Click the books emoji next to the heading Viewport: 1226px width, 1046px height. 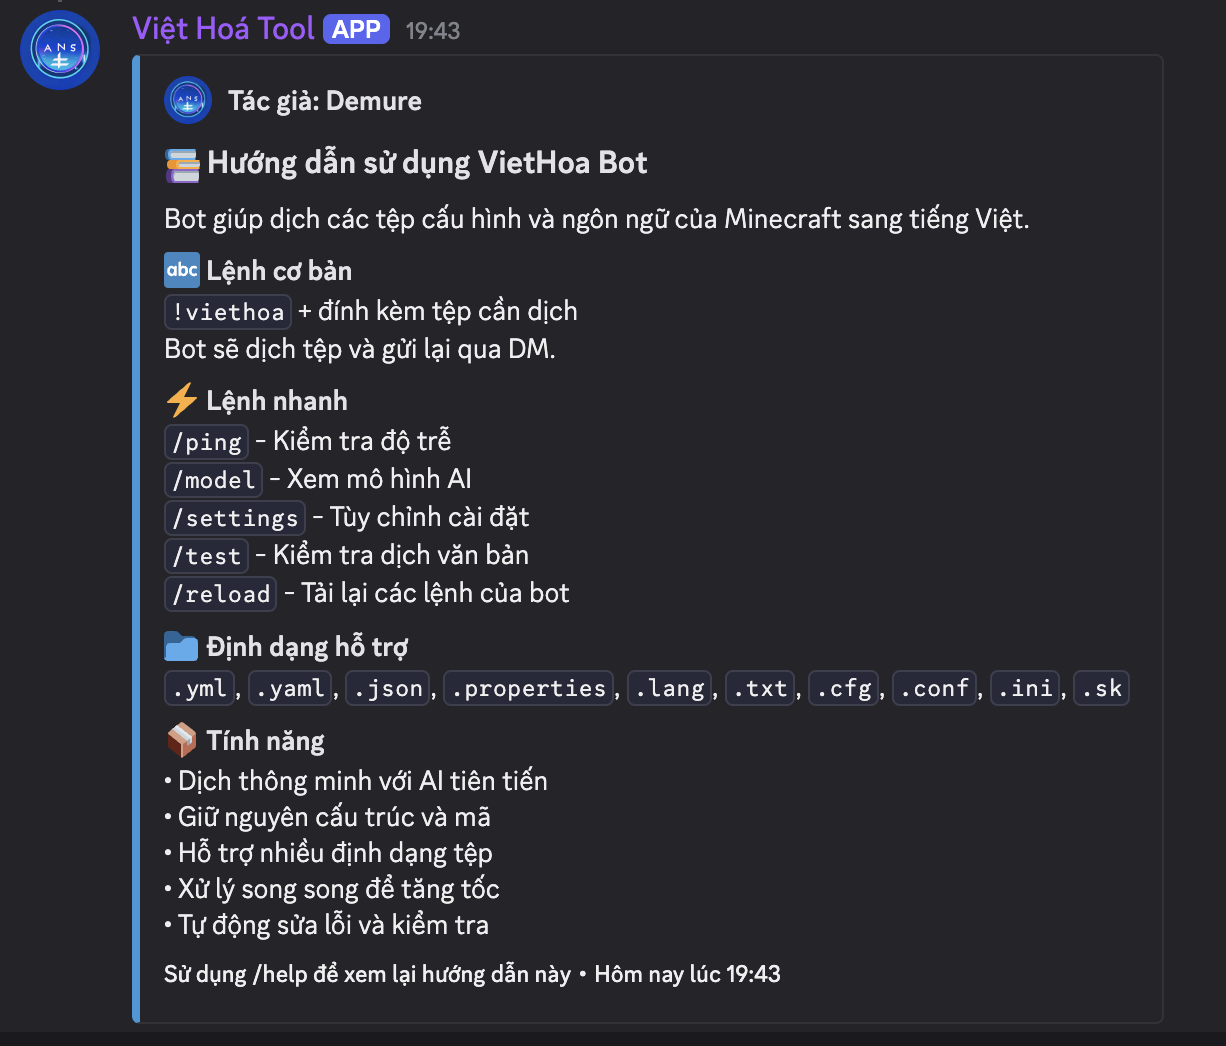coord(180,163)
